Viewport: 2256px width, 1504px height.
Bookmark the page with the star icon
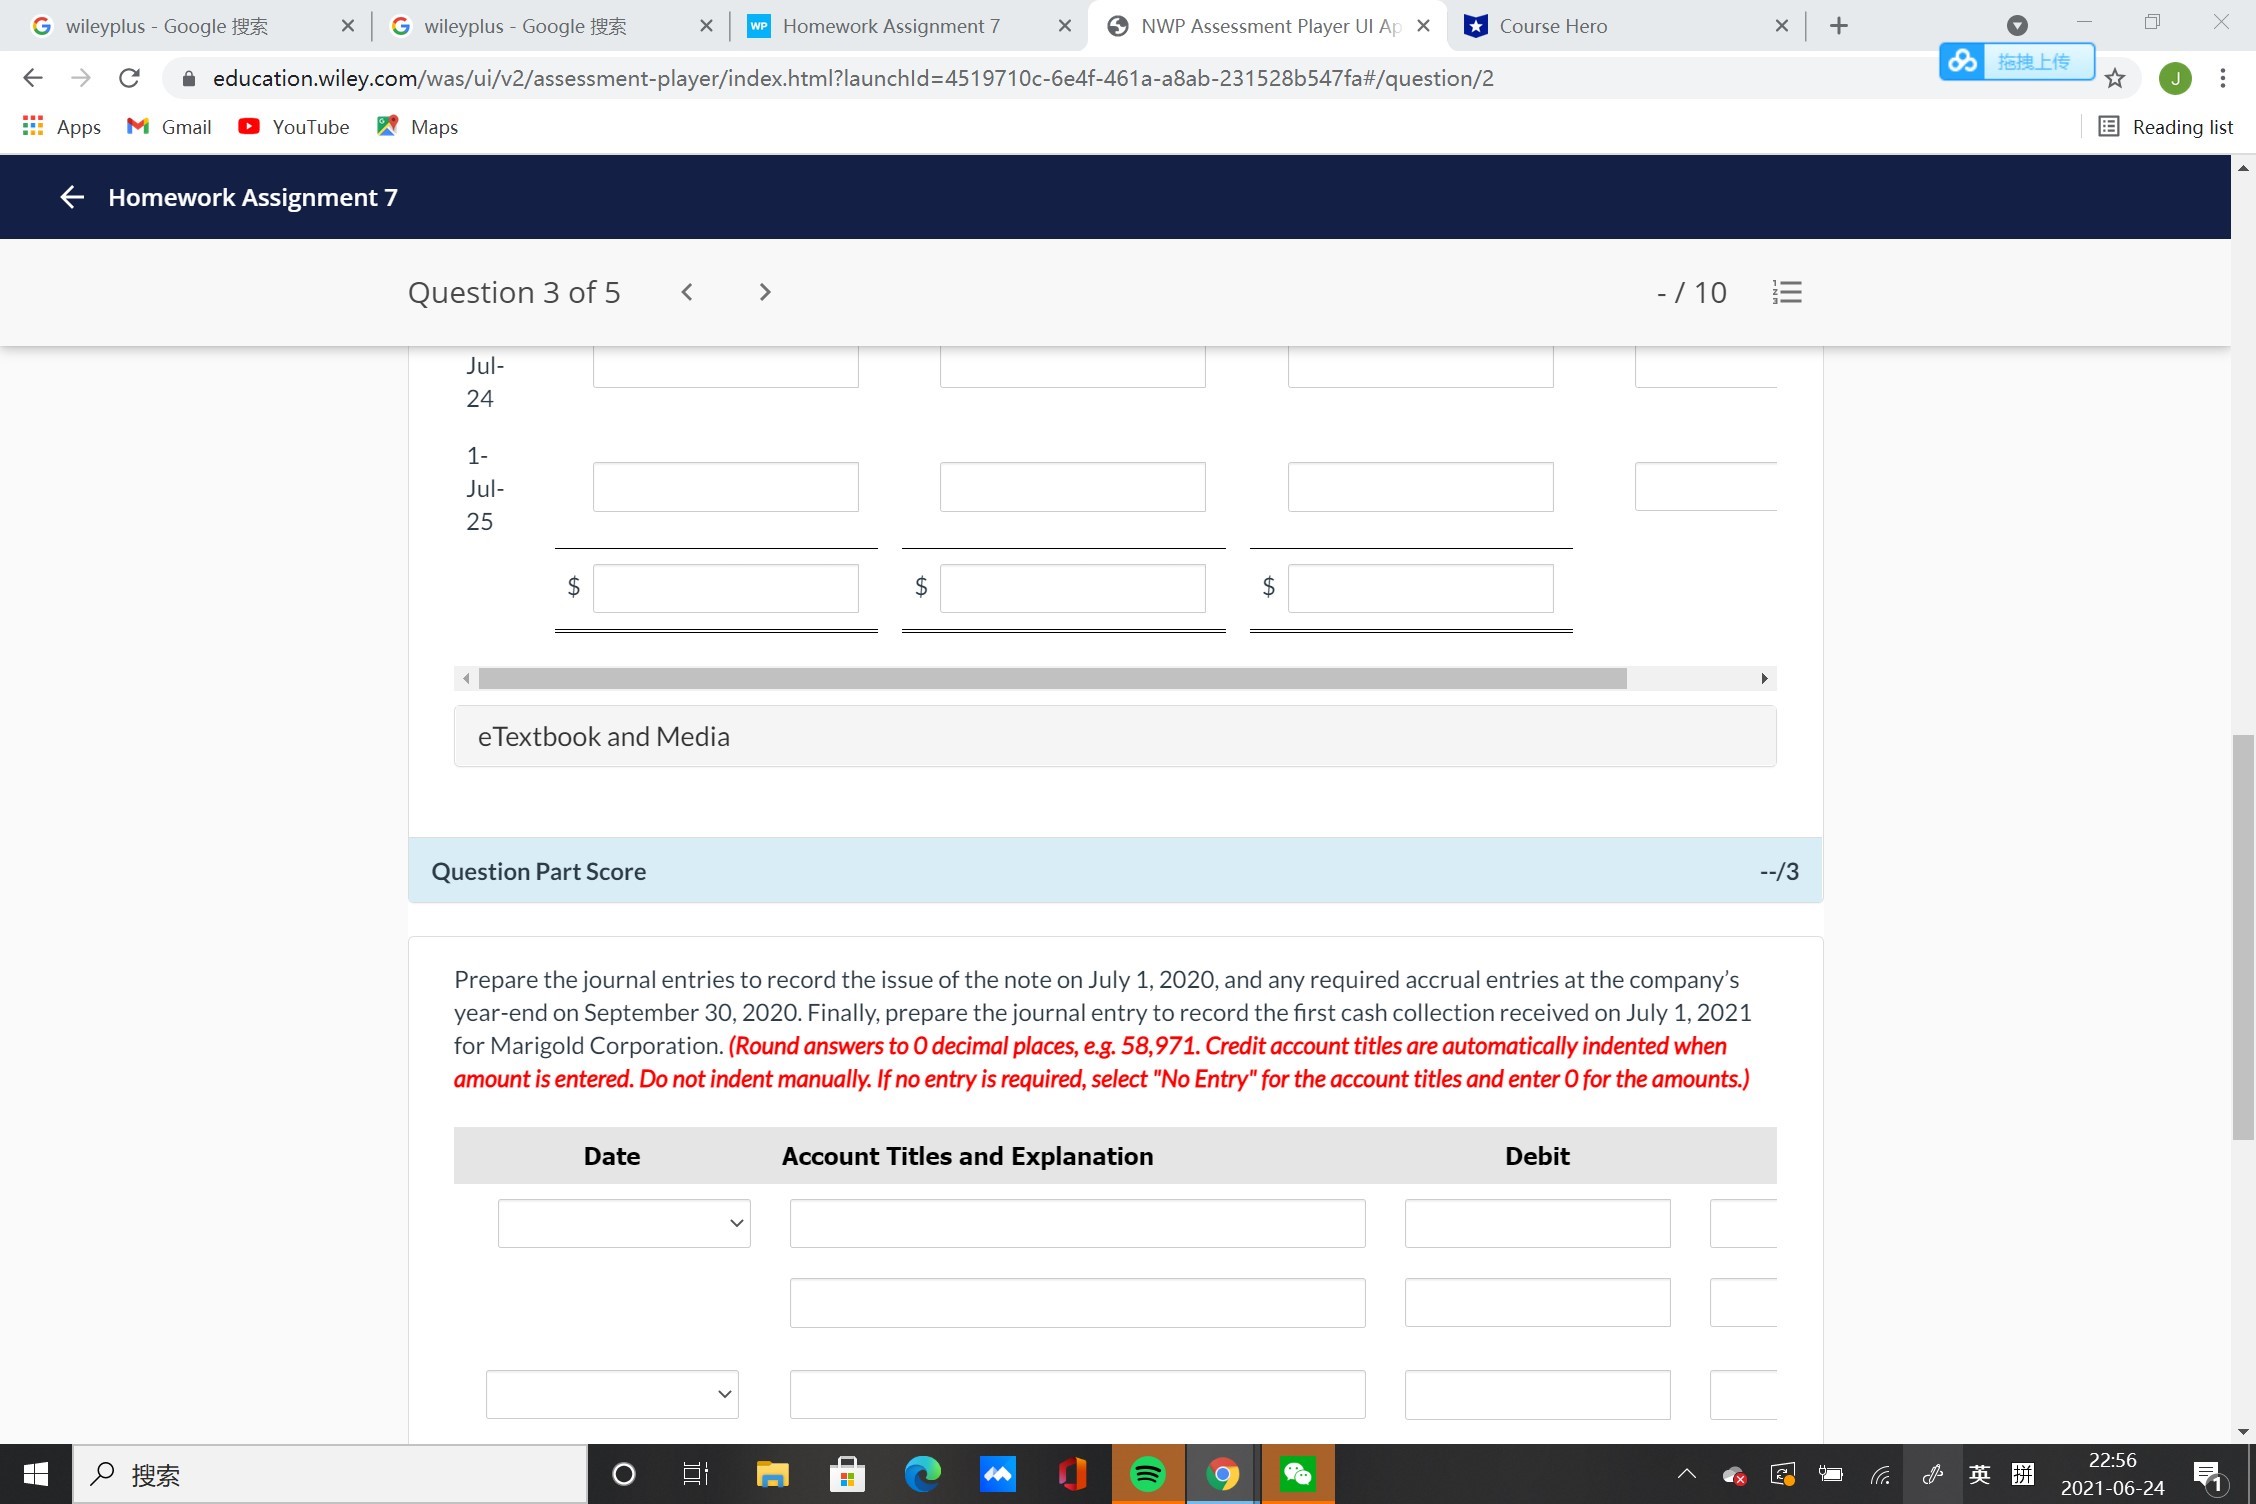(x=2115, y=78)
